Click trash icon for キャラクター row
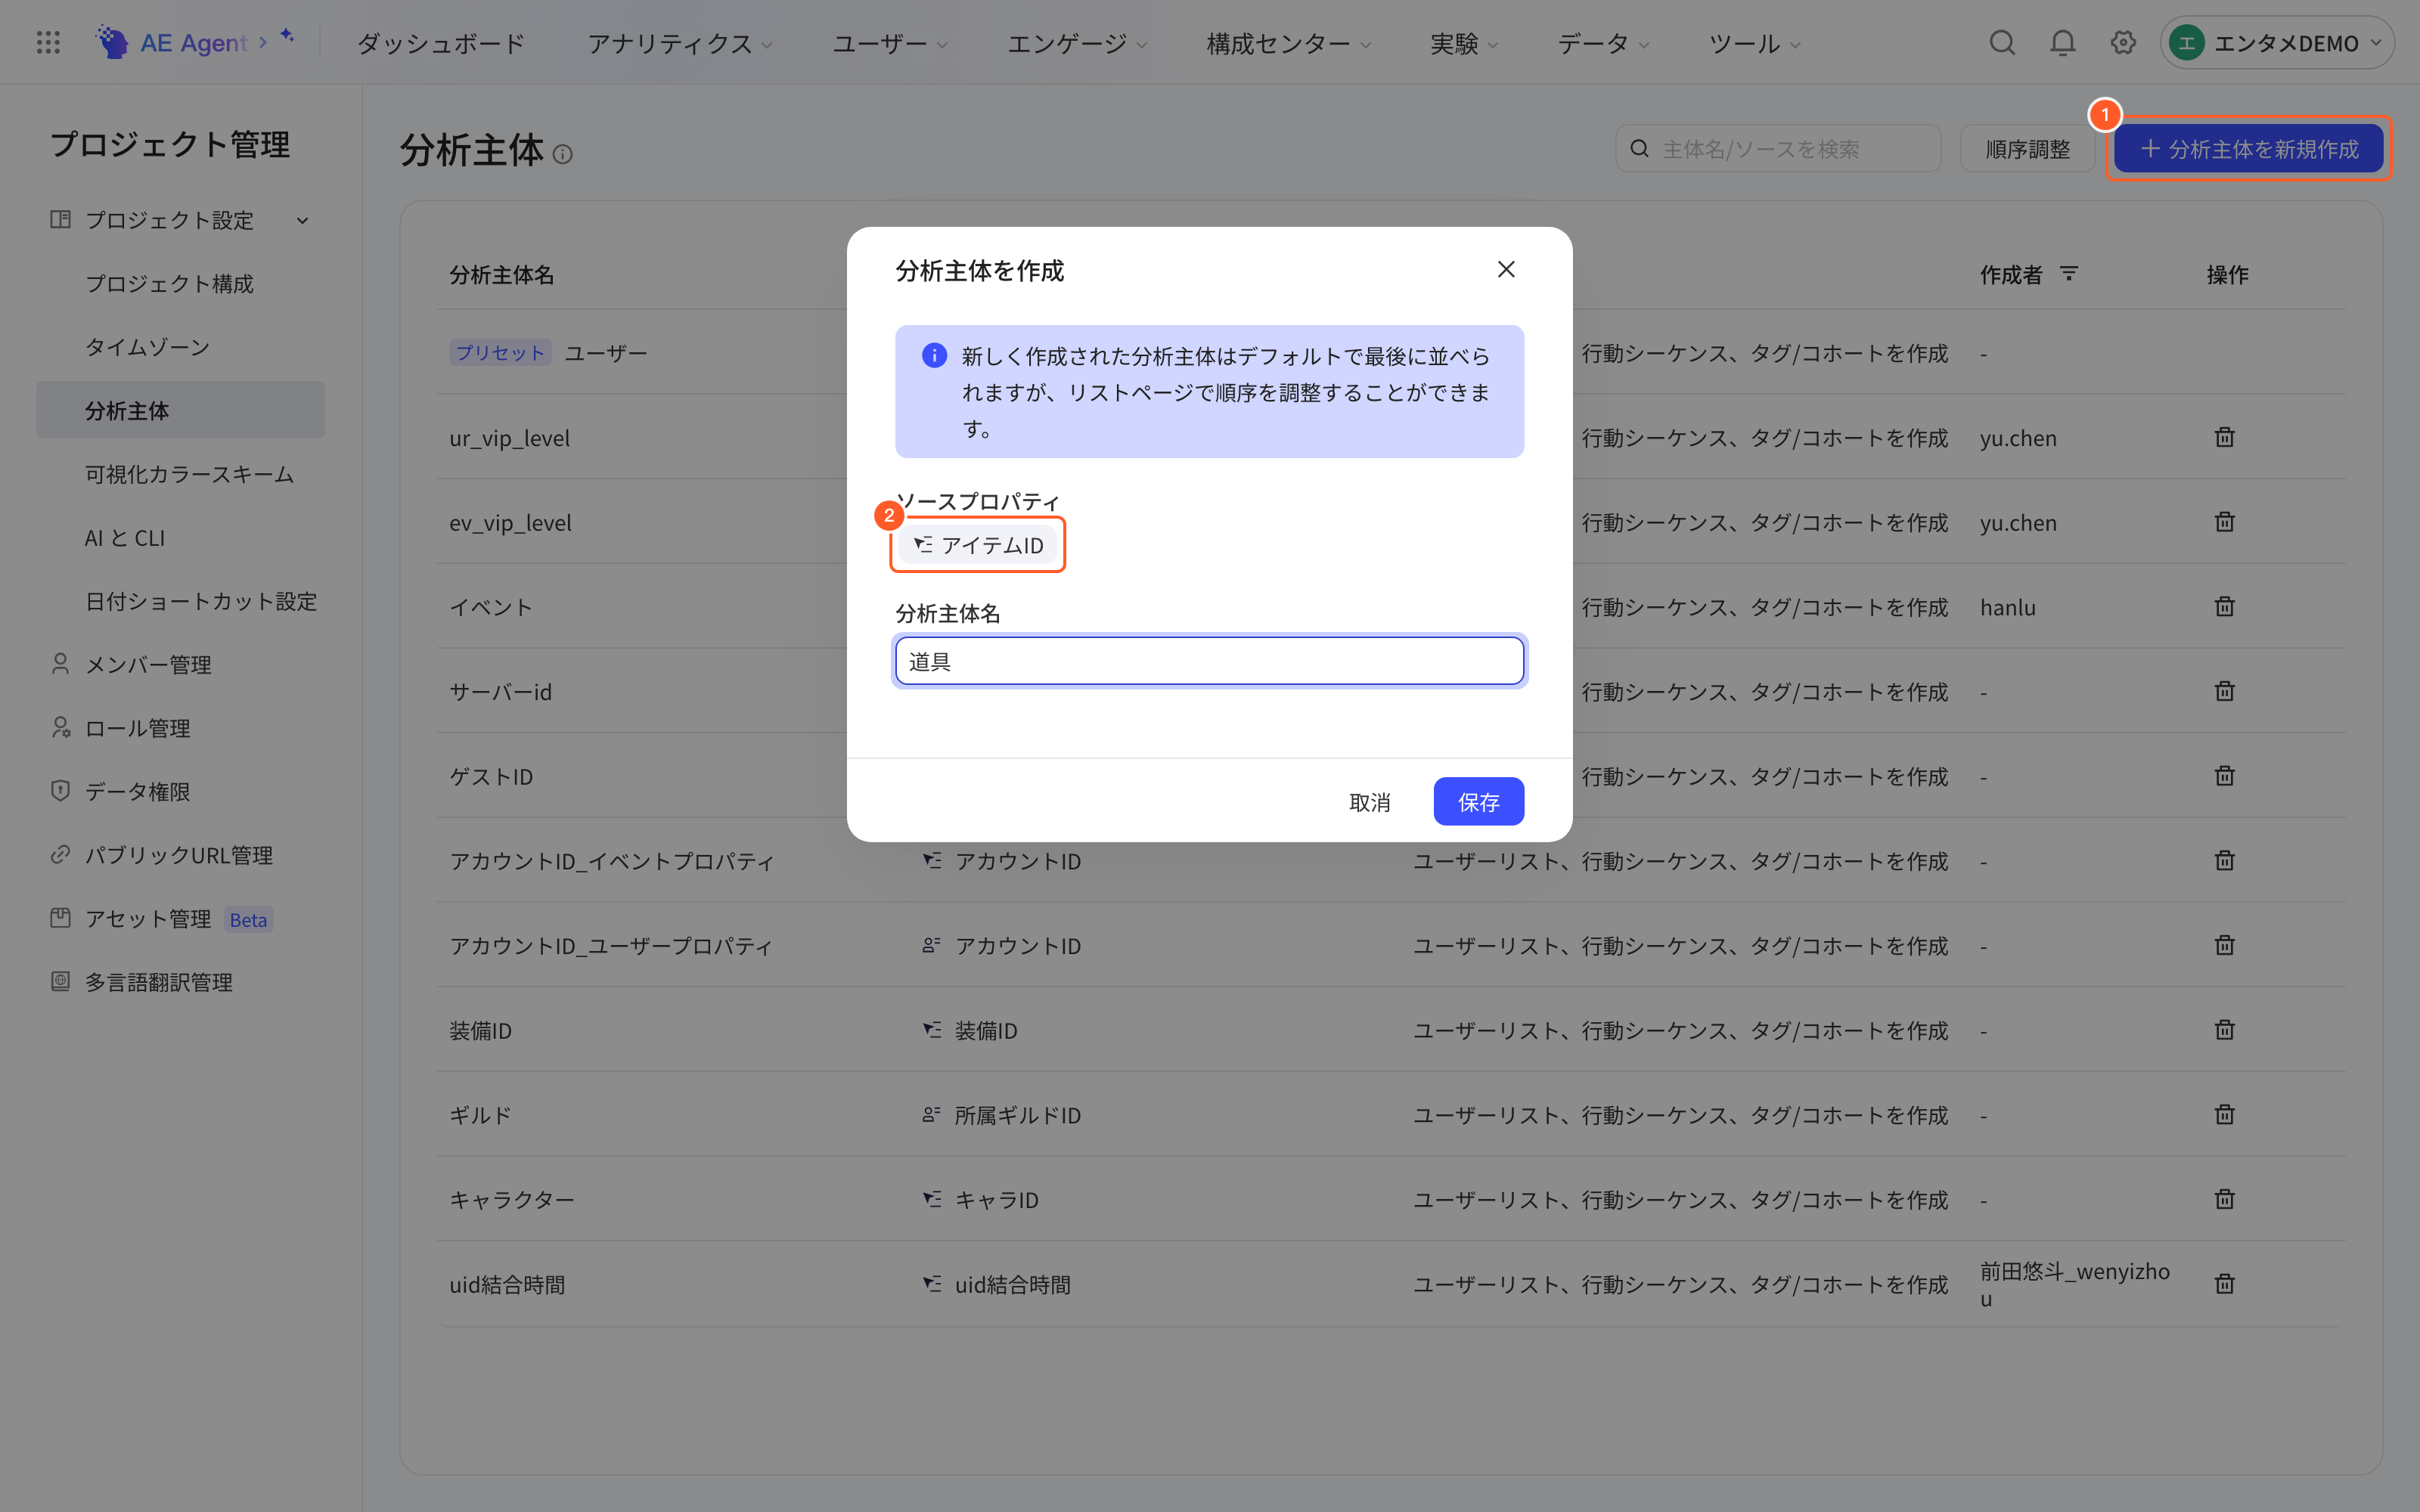 (2224, 1199)
